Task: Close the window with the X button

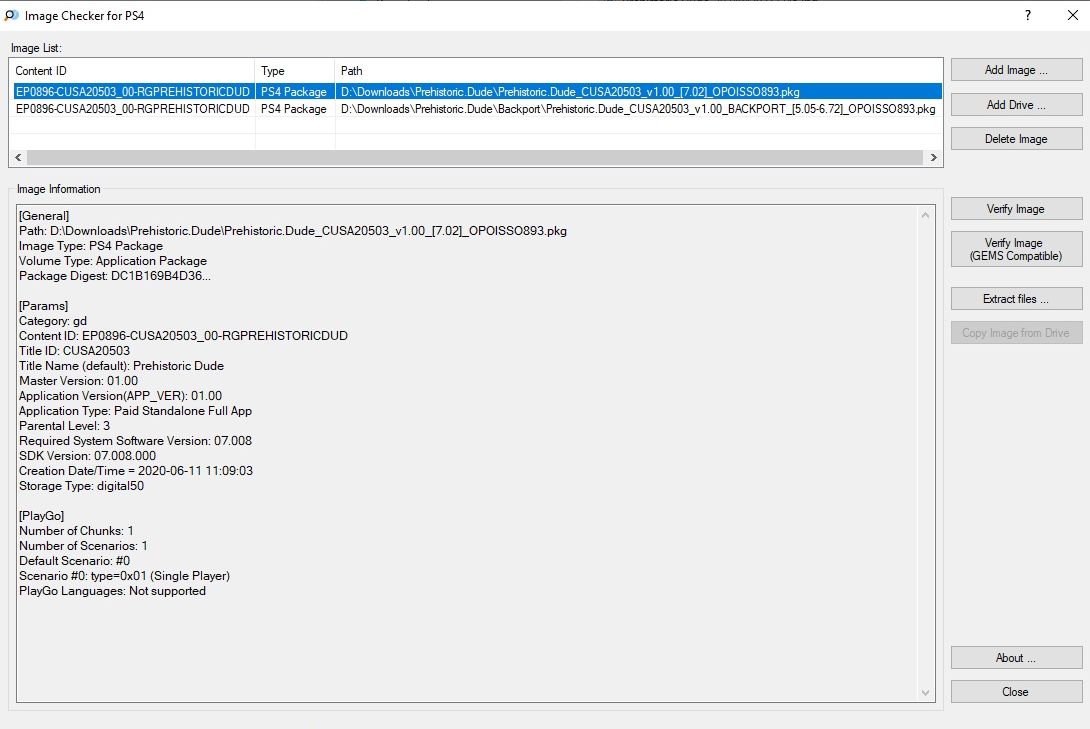Action: (1073, 15)
